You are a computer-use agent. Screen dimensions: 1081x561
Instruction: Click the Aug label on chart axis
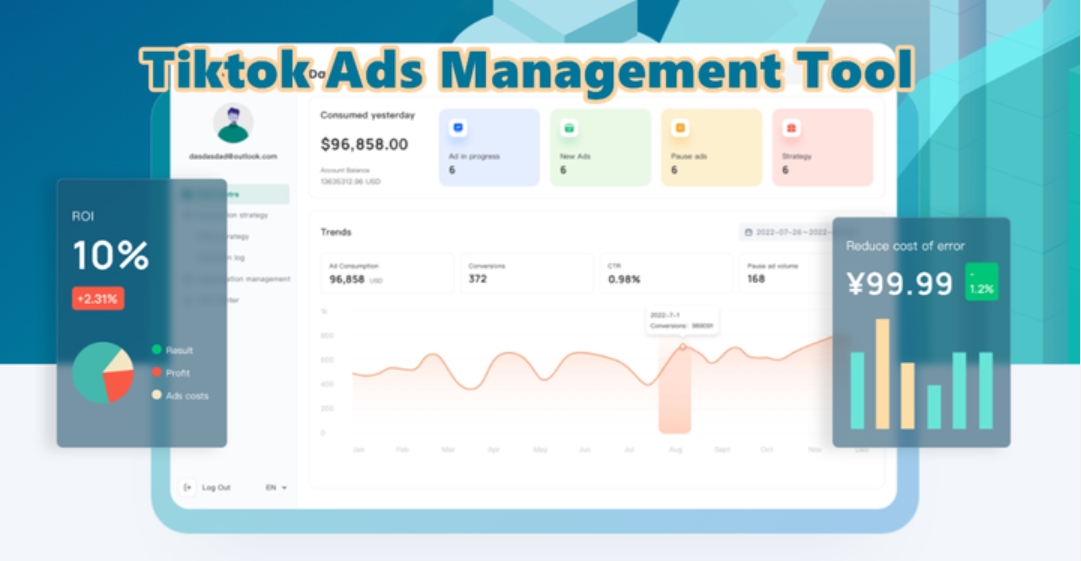coord(676,449)
